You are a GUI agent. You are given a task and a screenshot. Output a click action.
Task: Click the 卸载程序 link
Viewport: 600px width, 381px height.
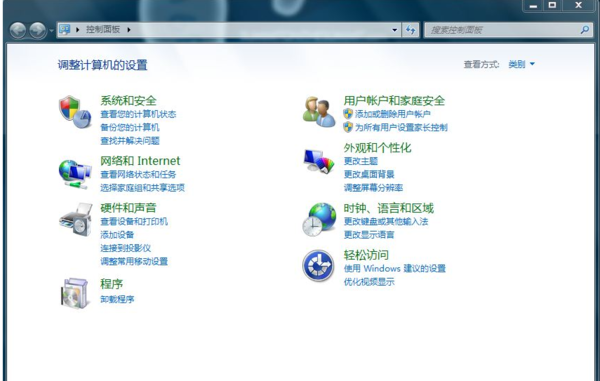pos(117,299)
